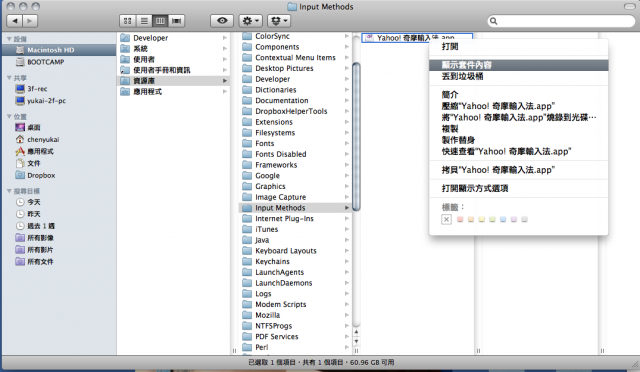
Task: Select 使用者 folder in first column
Action: click(x=174, y=59)
